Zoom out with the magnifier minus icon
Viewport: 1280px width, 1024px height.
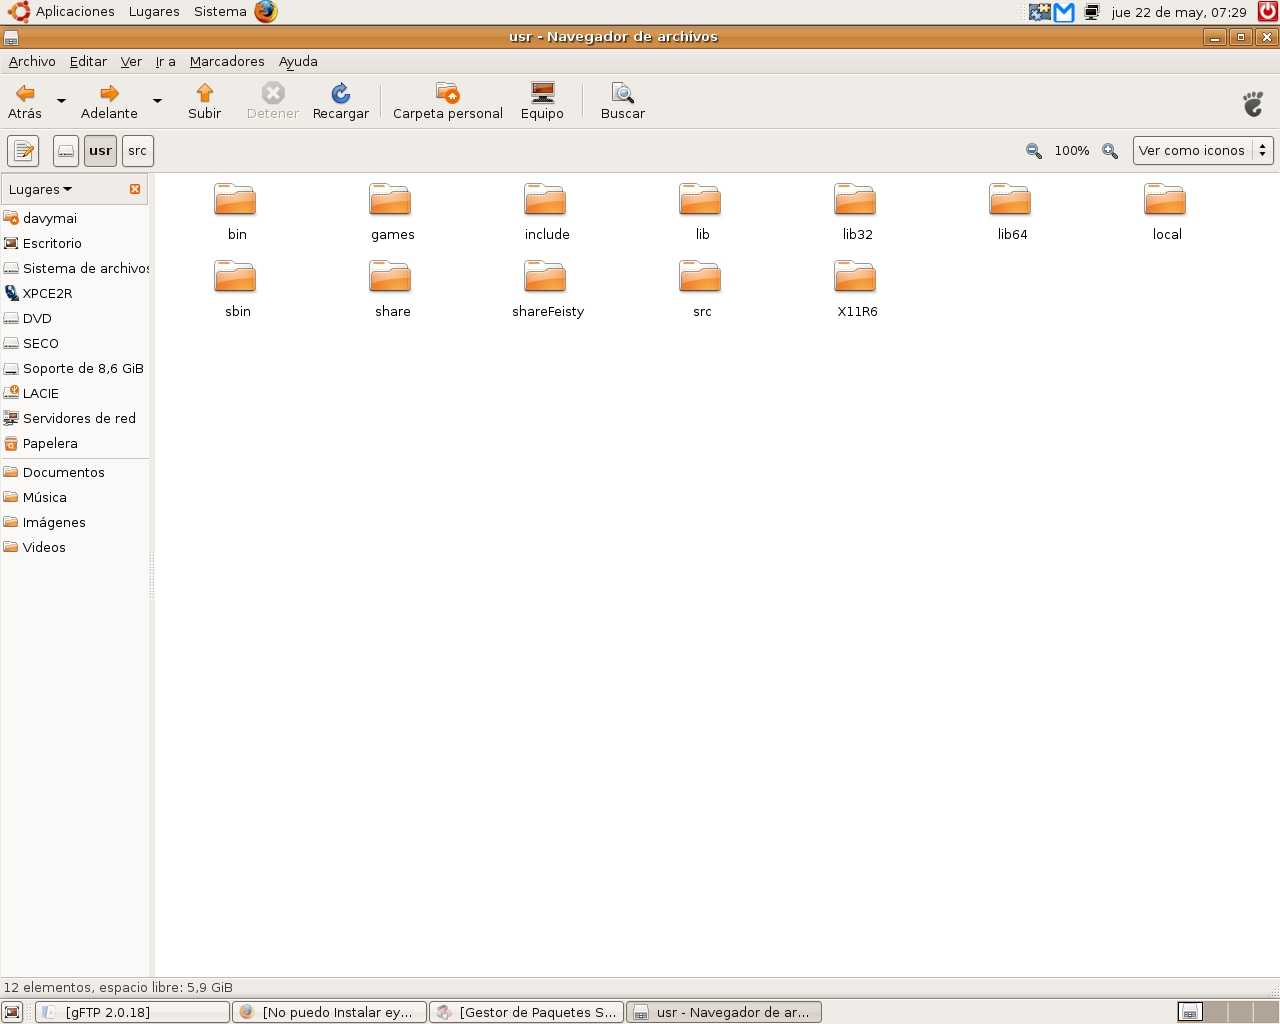(x=1033, y=151)
